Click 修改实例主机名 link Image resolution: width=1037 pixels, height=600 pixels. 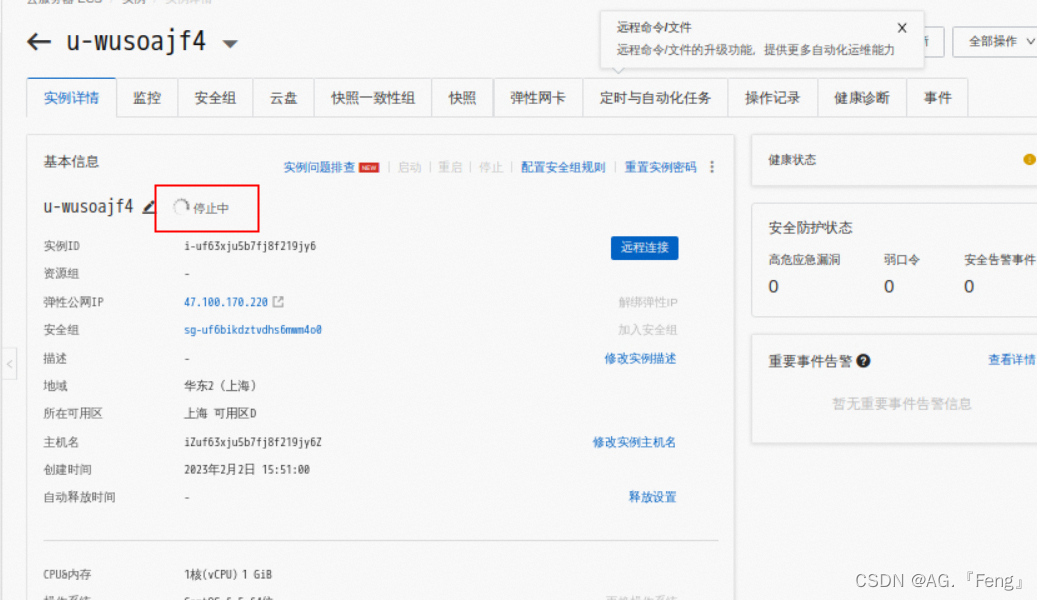pos(634,442)
